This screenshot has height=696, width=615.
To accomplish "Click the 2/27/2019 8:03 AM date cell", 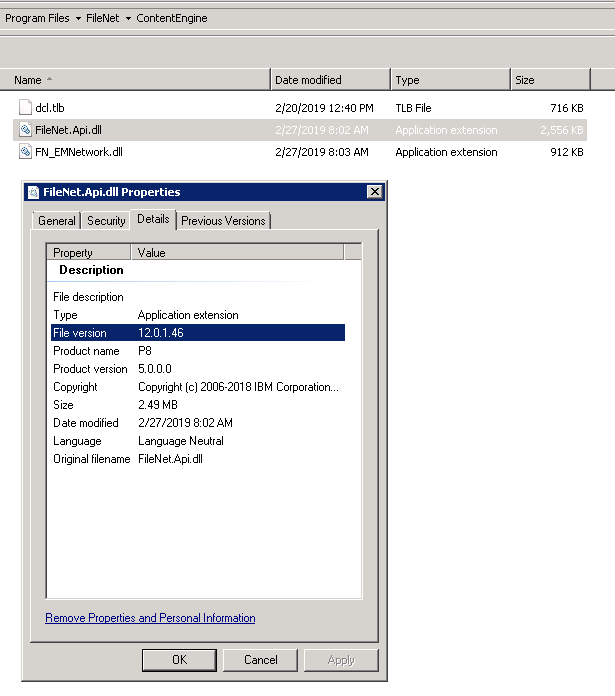I will (322, 152).
